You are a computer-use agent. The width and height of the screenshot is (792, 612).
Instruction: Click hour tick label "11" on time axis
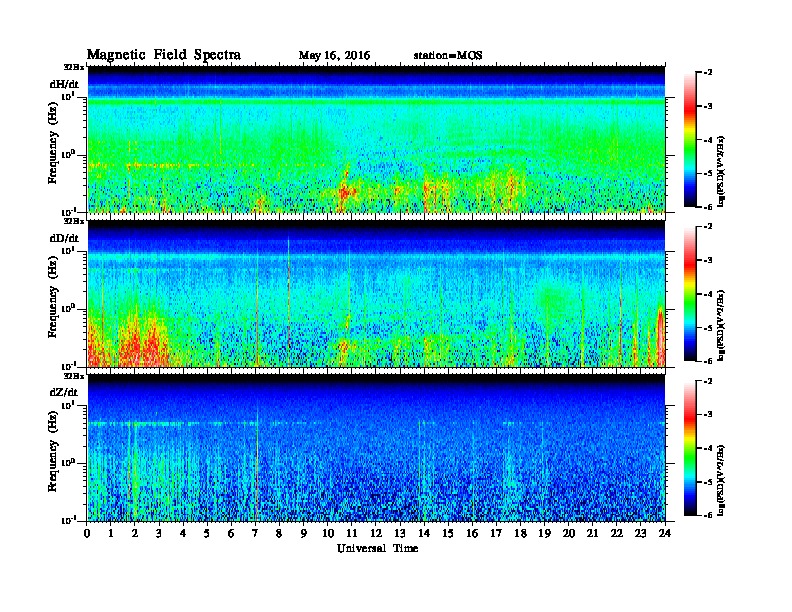352,533
